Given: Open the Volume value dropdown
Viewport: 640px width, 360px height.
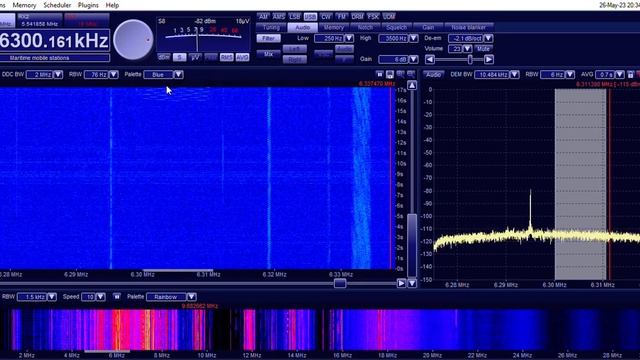Looking at the screenshot, I should click(467, 49).
